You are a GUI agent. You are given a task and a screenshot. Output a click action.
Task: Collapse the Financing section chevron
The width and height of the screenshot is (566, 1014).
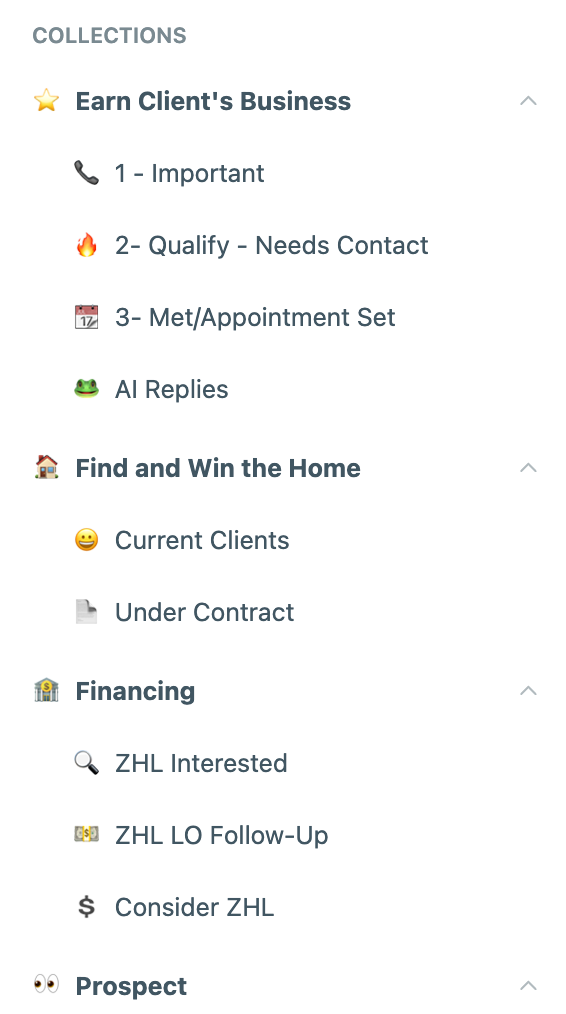[x=528, y=691]
